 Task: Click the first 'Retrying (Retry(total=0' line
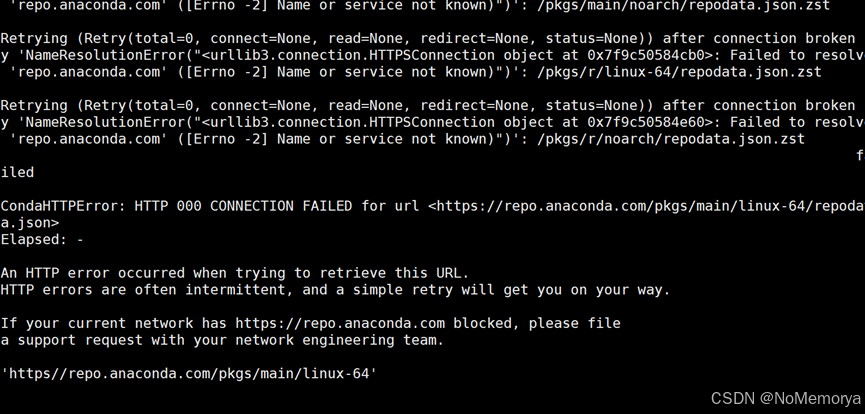[428, 39]
